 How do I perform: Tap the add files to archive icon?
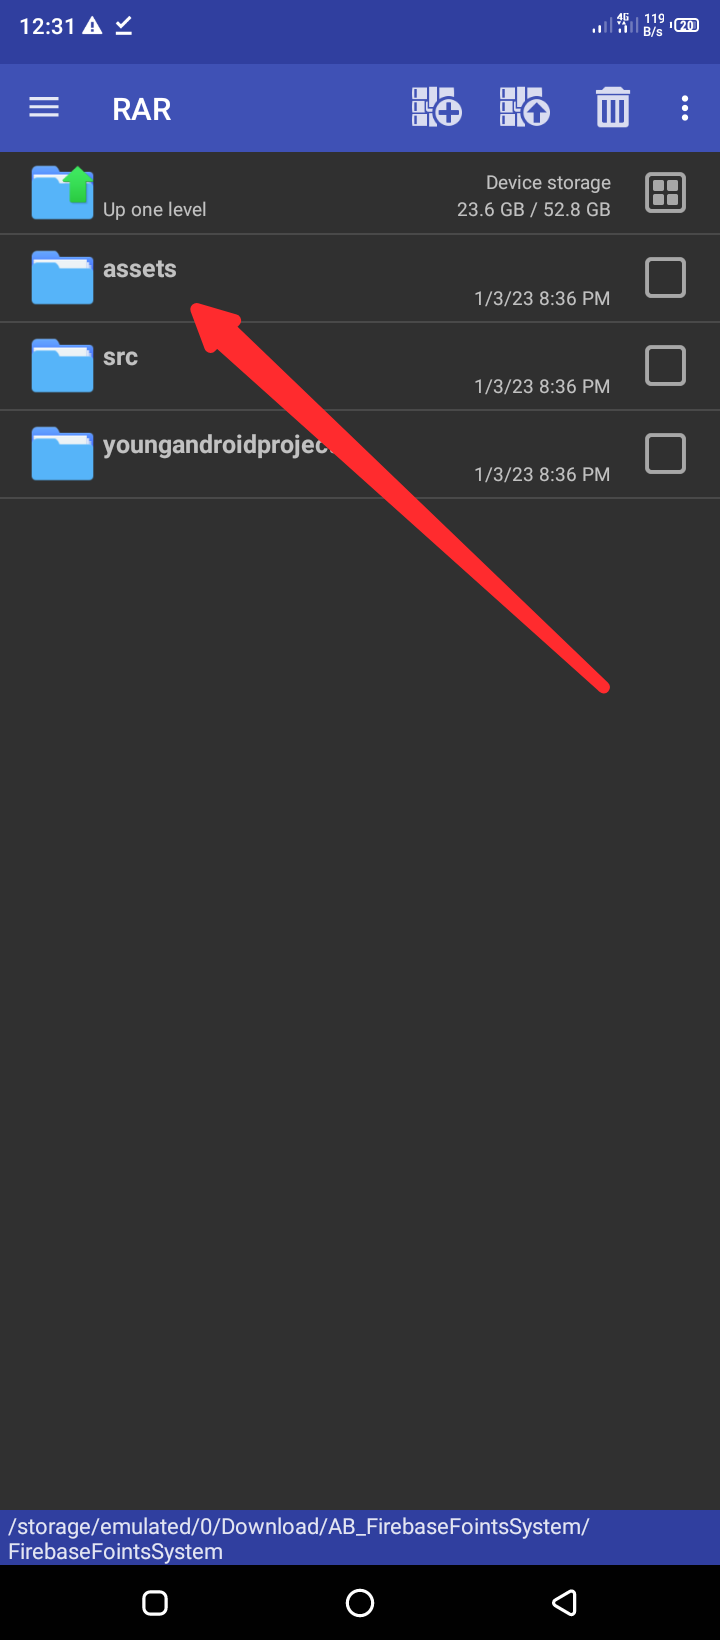point(436,107)
